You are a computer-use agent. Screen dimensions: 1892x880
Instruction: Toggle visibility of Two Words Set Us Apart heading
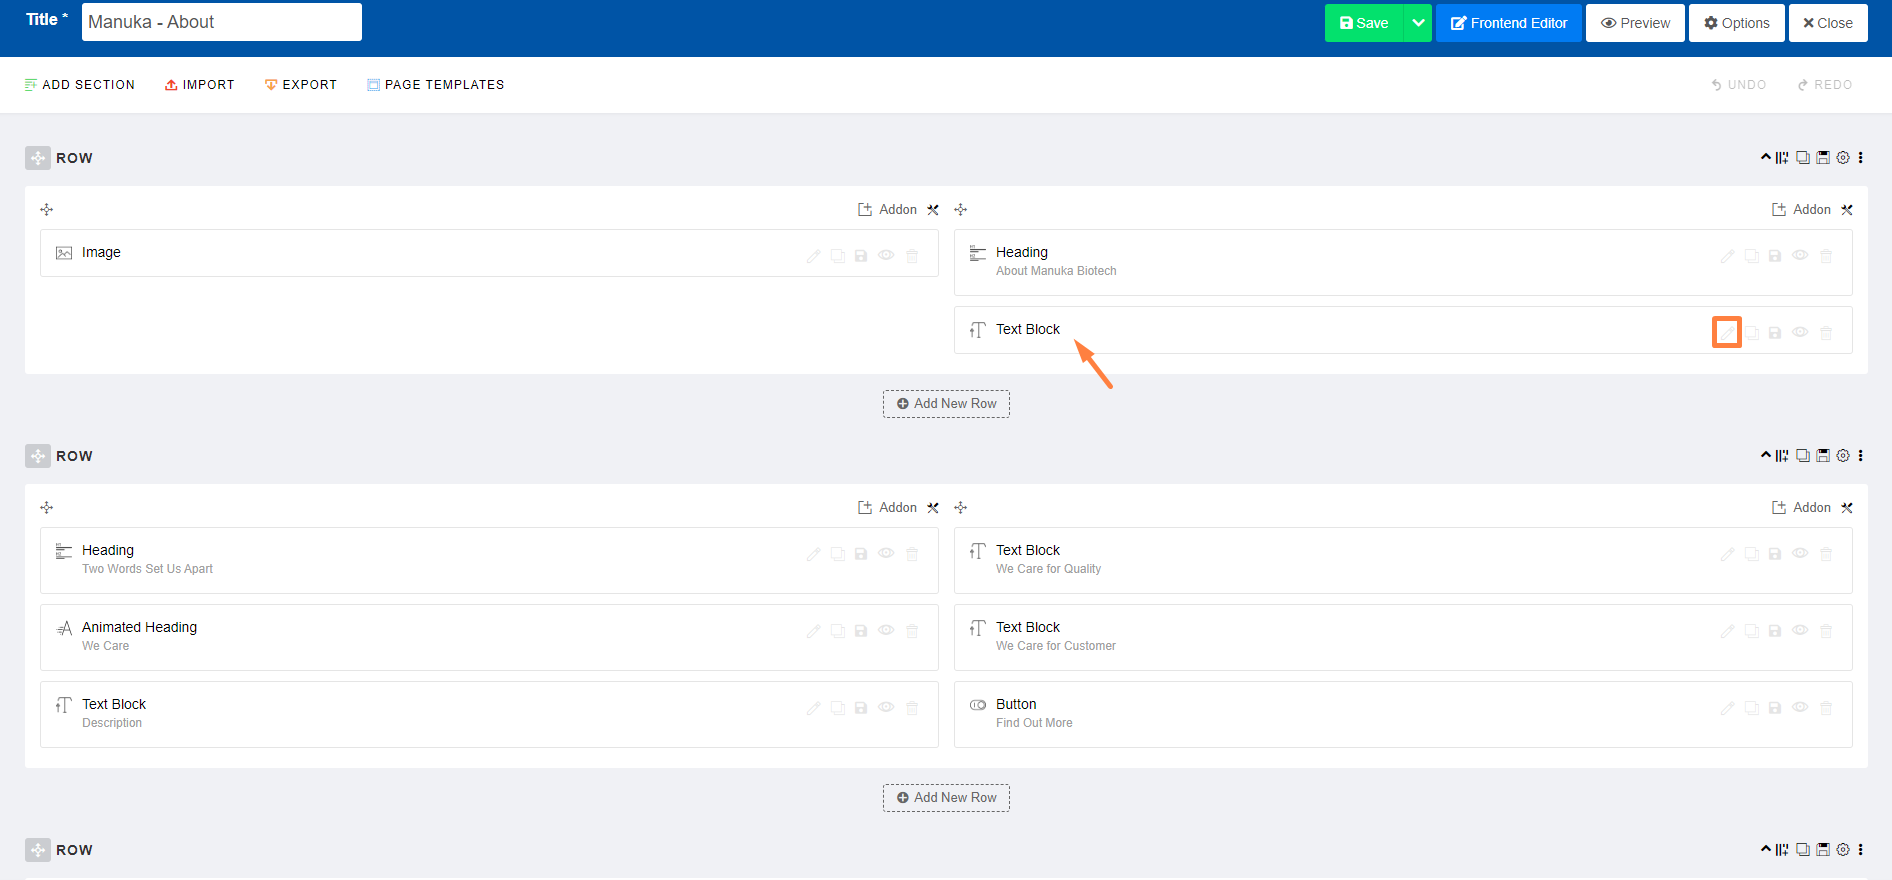[x=886, y=554]
